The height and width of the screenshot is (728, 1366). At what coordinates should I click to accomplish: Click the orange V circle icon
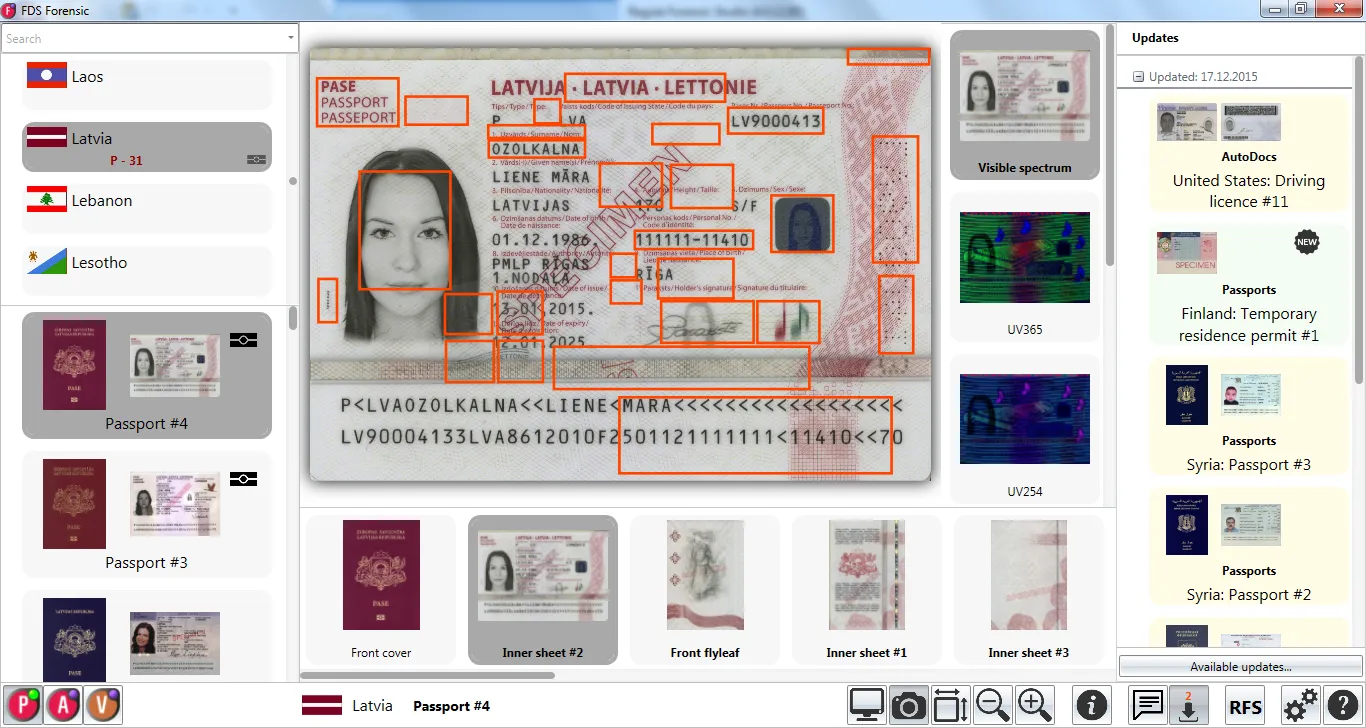[103, 706]
